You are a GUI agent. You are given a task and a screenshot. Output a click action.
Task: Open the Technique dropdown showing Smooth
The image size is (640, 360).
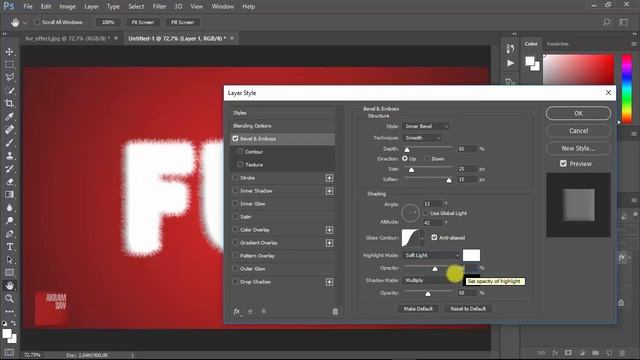point(422,138)
